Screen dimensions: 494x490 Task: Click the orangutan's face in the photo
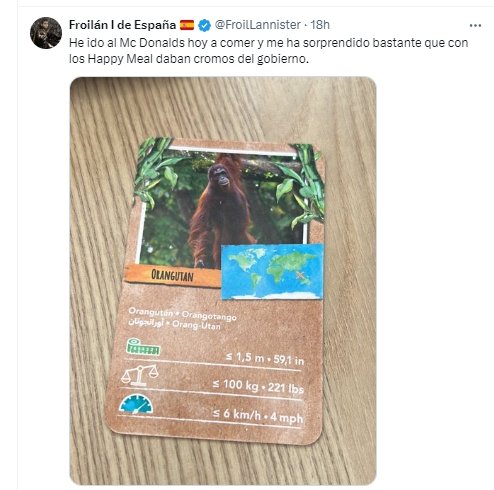(220, 174)
